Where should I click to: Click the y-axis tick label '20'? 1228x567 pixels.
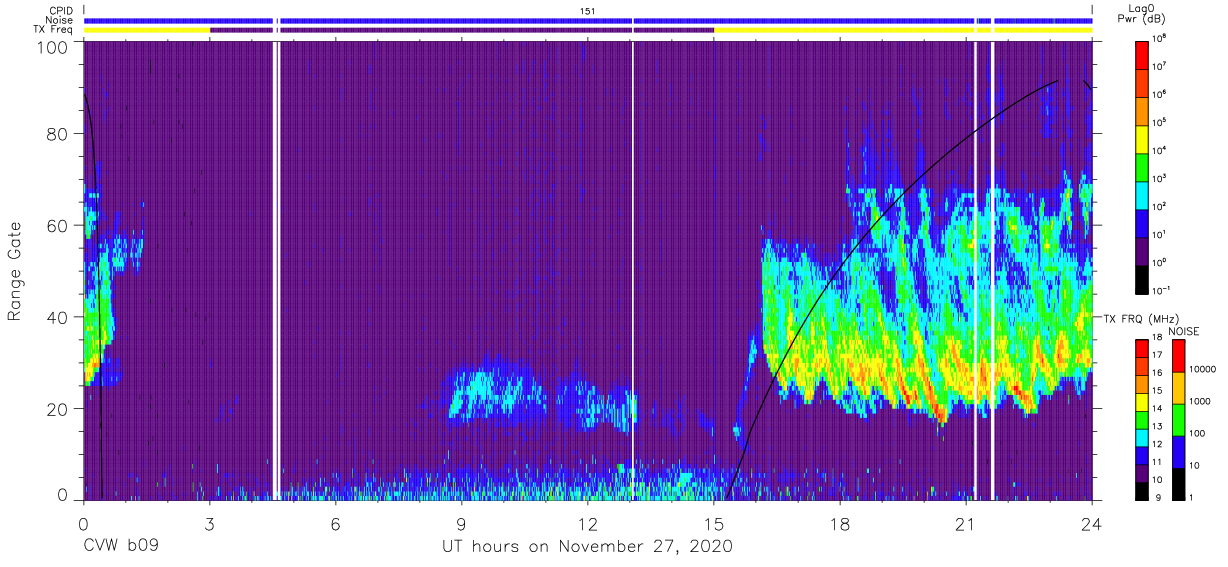58,409
